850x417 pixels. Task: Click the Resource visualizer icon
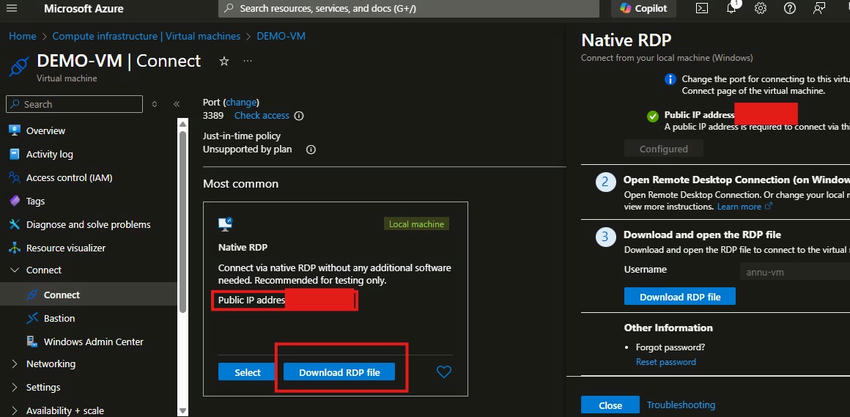click(15, 248)
